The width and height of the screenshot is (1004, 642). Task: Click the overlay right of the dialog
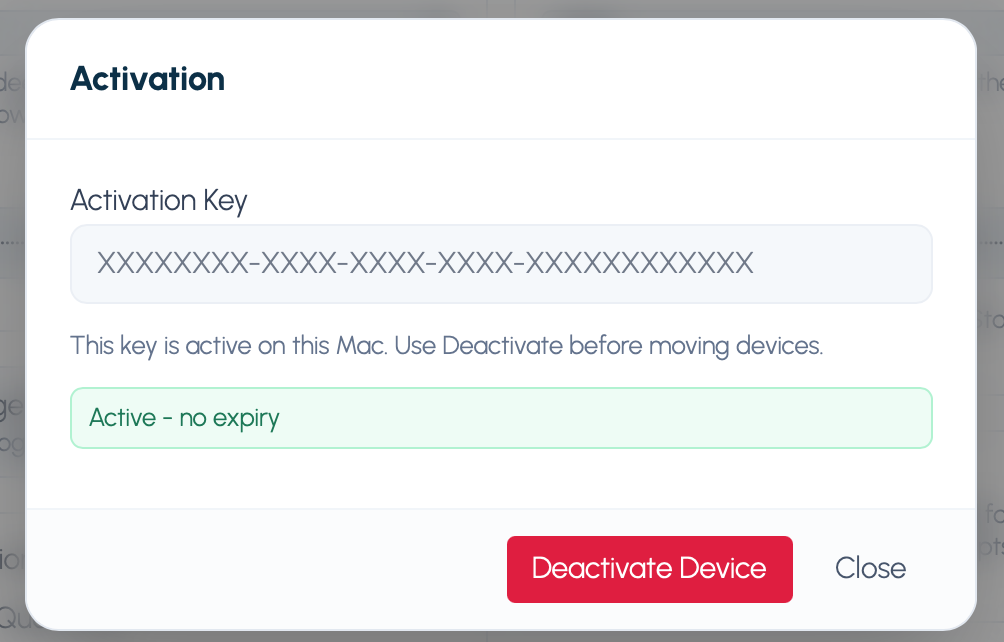[994, 320]
